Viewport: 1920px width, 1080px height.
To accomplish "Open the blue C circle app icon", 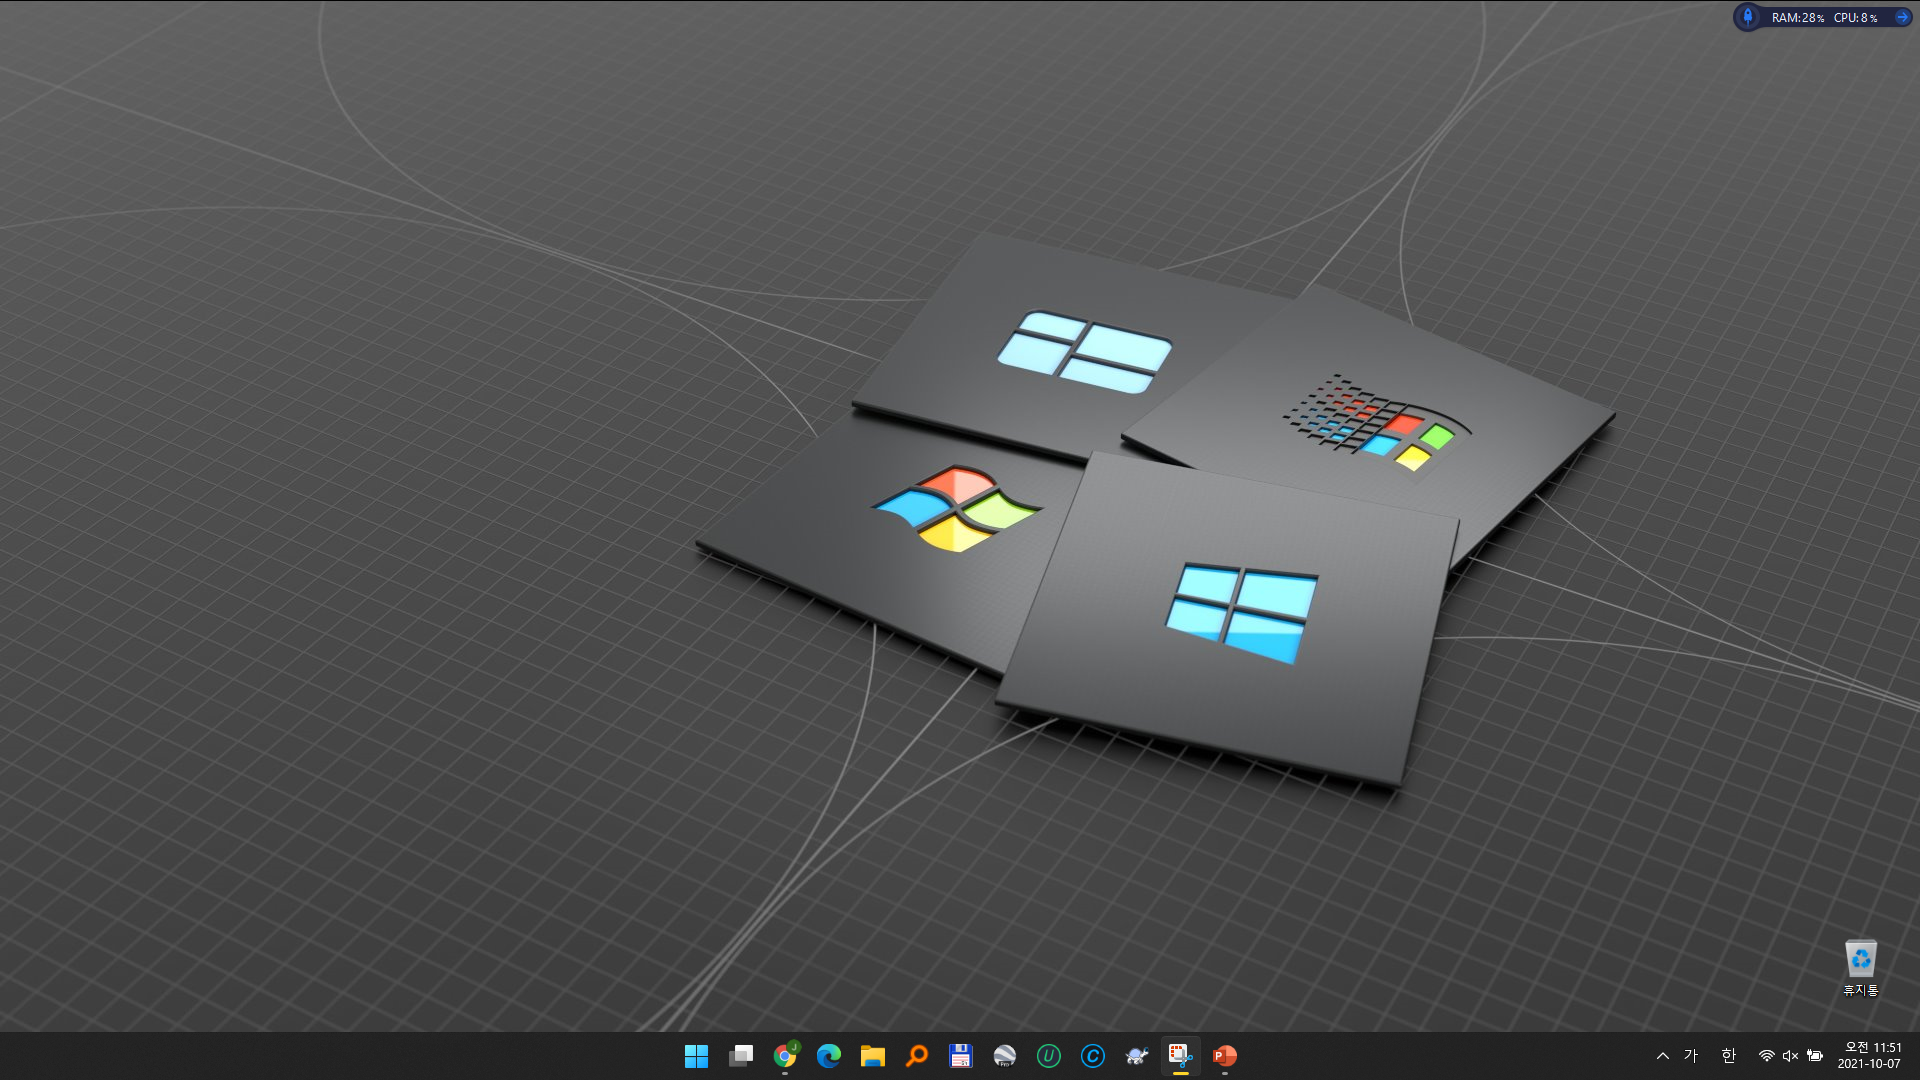I will [1093, 1056].
